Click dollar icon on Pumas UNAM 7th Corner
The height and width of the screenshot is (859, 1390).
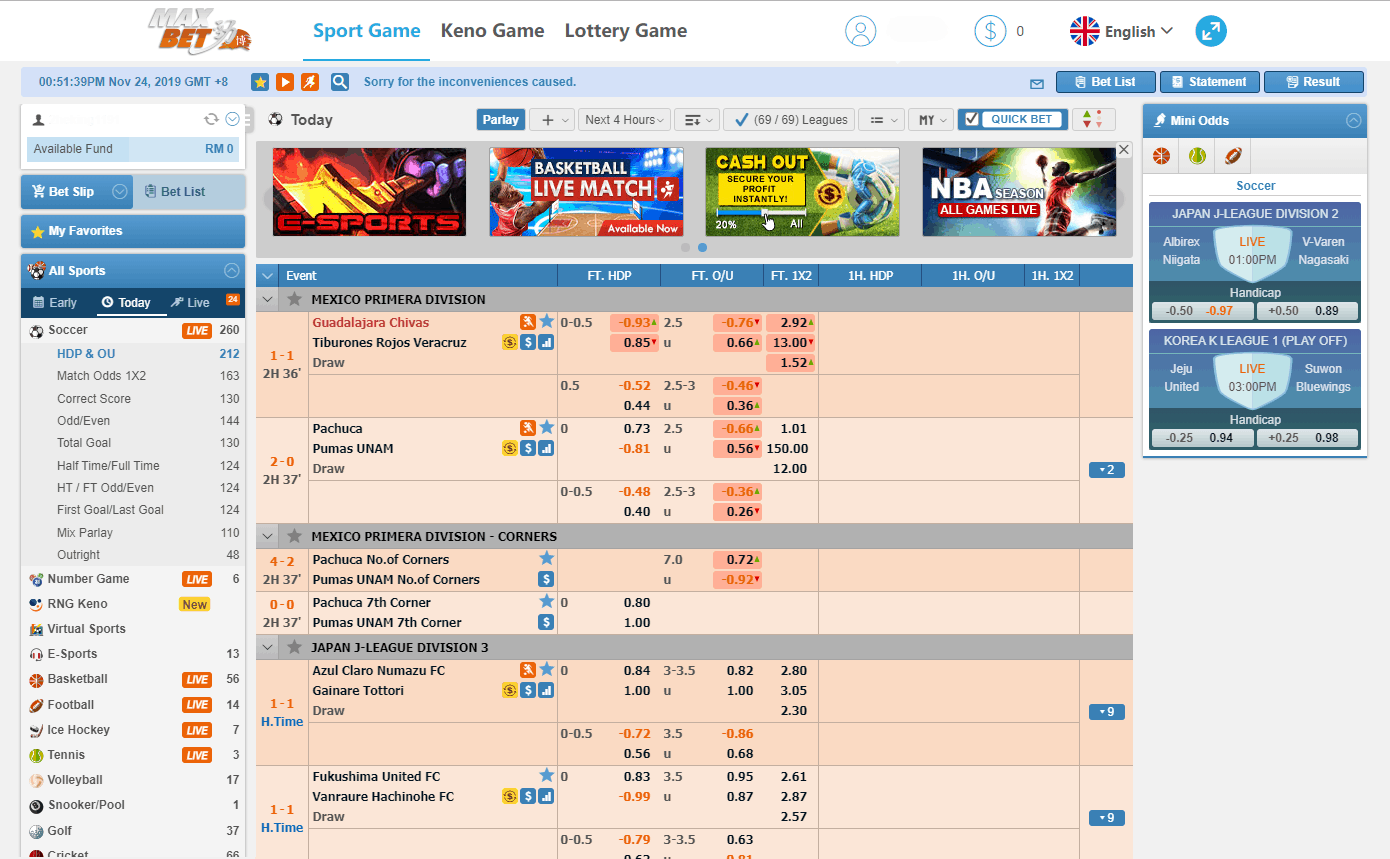tap(546, 622)
